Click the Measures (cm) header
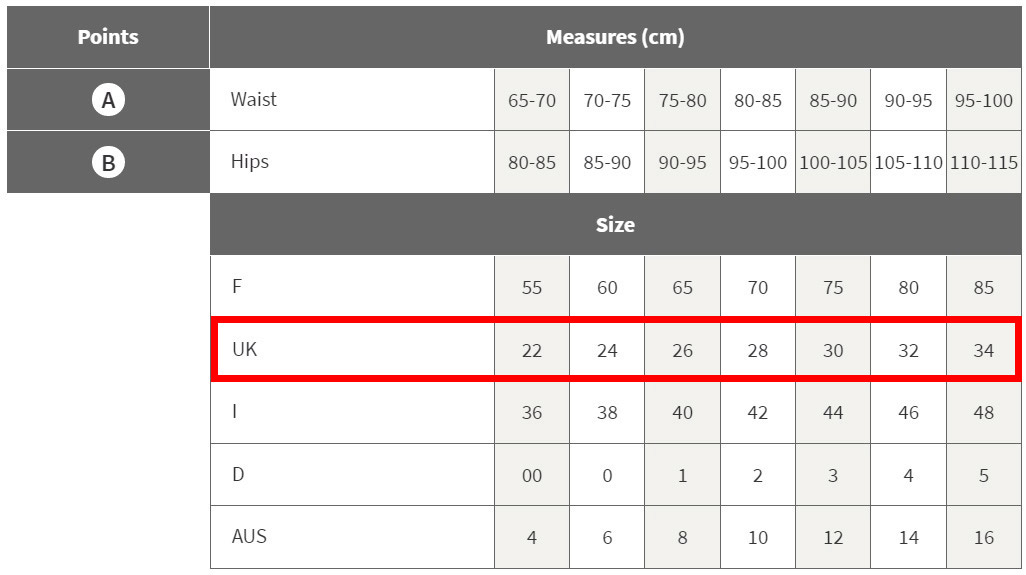The height and width of the screenshot is (575, 1026). coord(615,37)
